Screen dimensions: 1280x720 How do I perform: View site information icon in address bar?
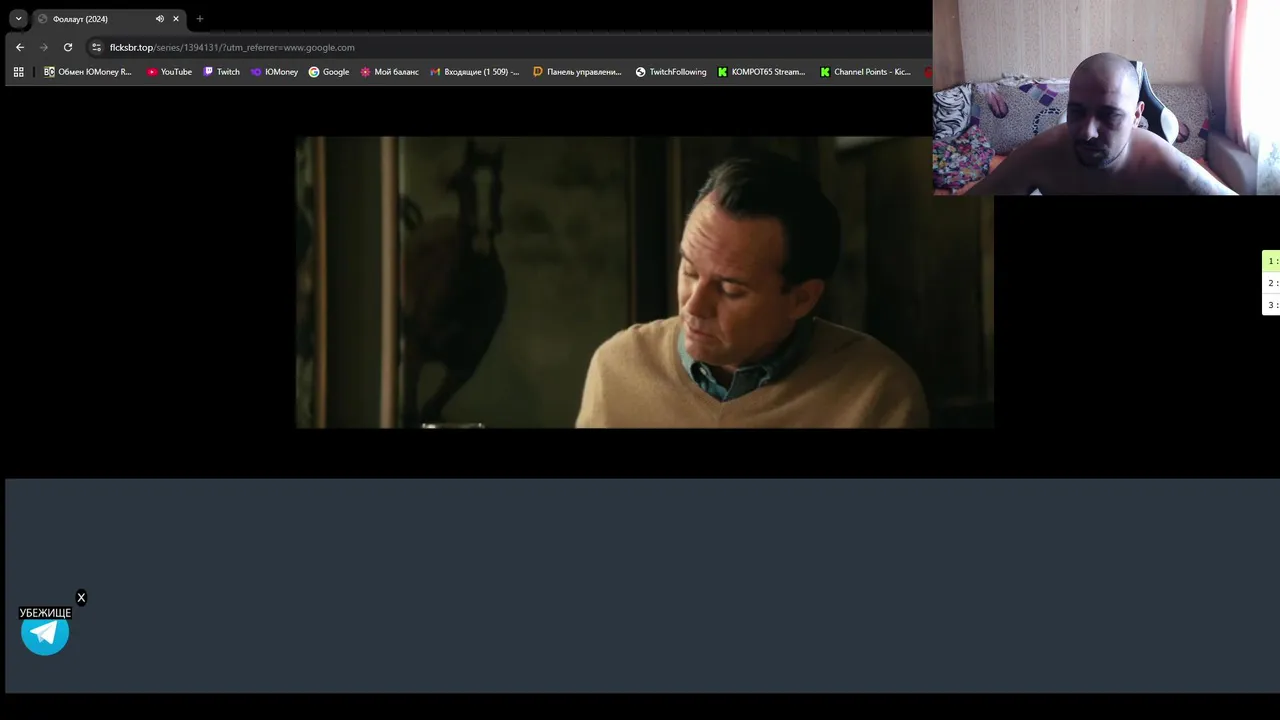96,47
